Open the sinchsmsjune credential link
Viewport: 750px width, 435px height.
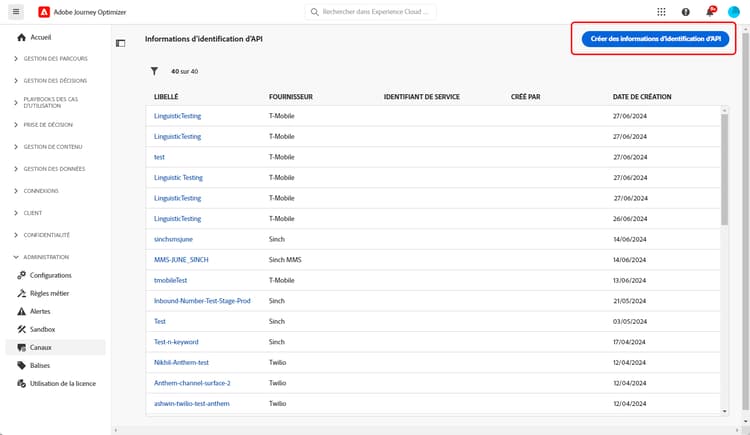click(173, 239)
